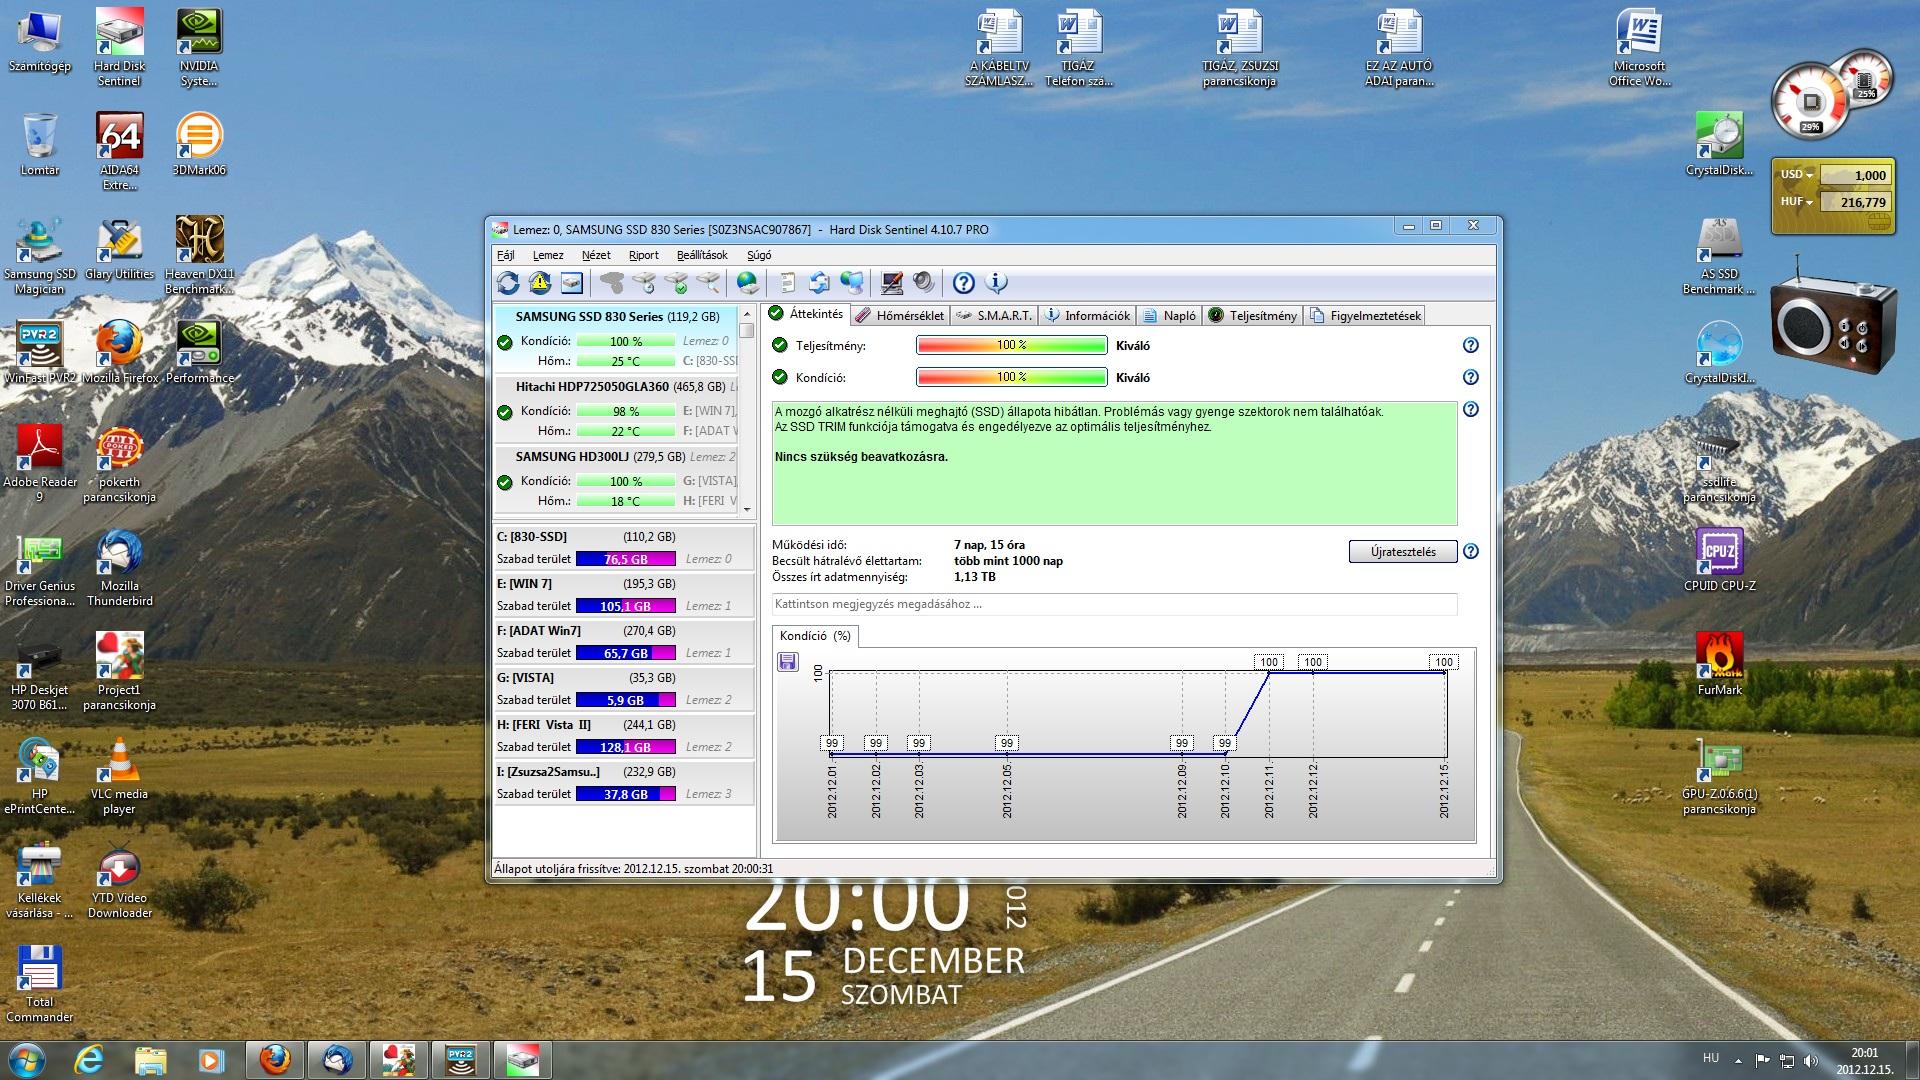Click the networked monitors toolbar icon
The image size is (1920, 1080).
851,283
